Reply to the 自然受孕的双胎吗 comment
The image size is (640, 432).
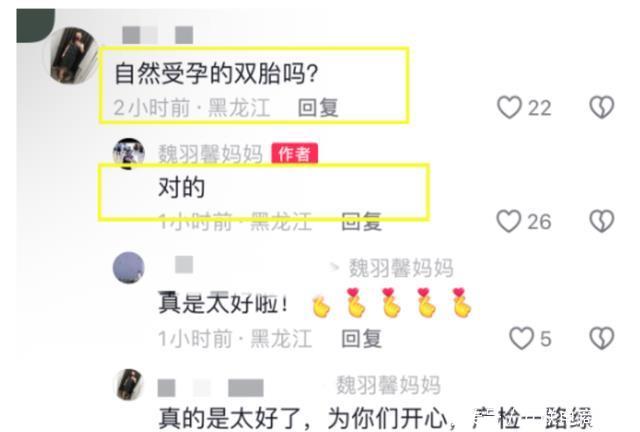[x=318, y=108]
